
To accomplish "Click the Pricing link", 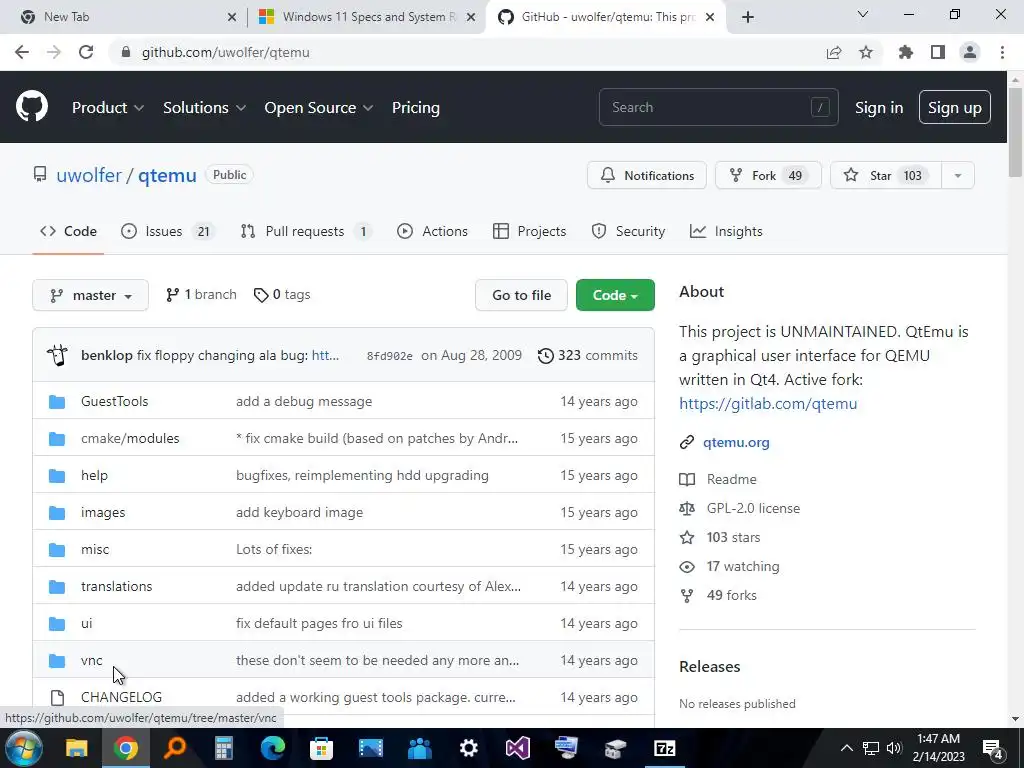I will [415, 108].
